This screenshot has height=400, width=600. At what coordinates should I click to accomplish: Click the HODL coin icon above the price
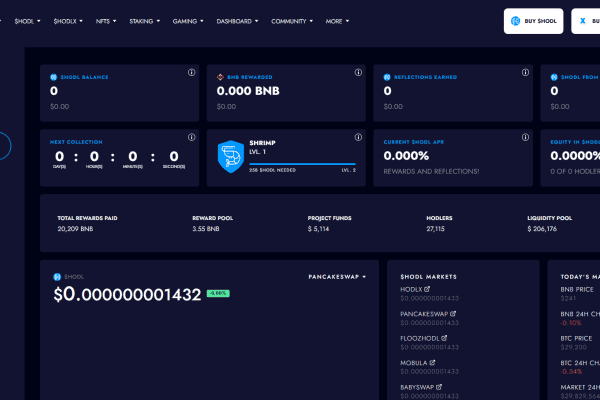point(57,277)
